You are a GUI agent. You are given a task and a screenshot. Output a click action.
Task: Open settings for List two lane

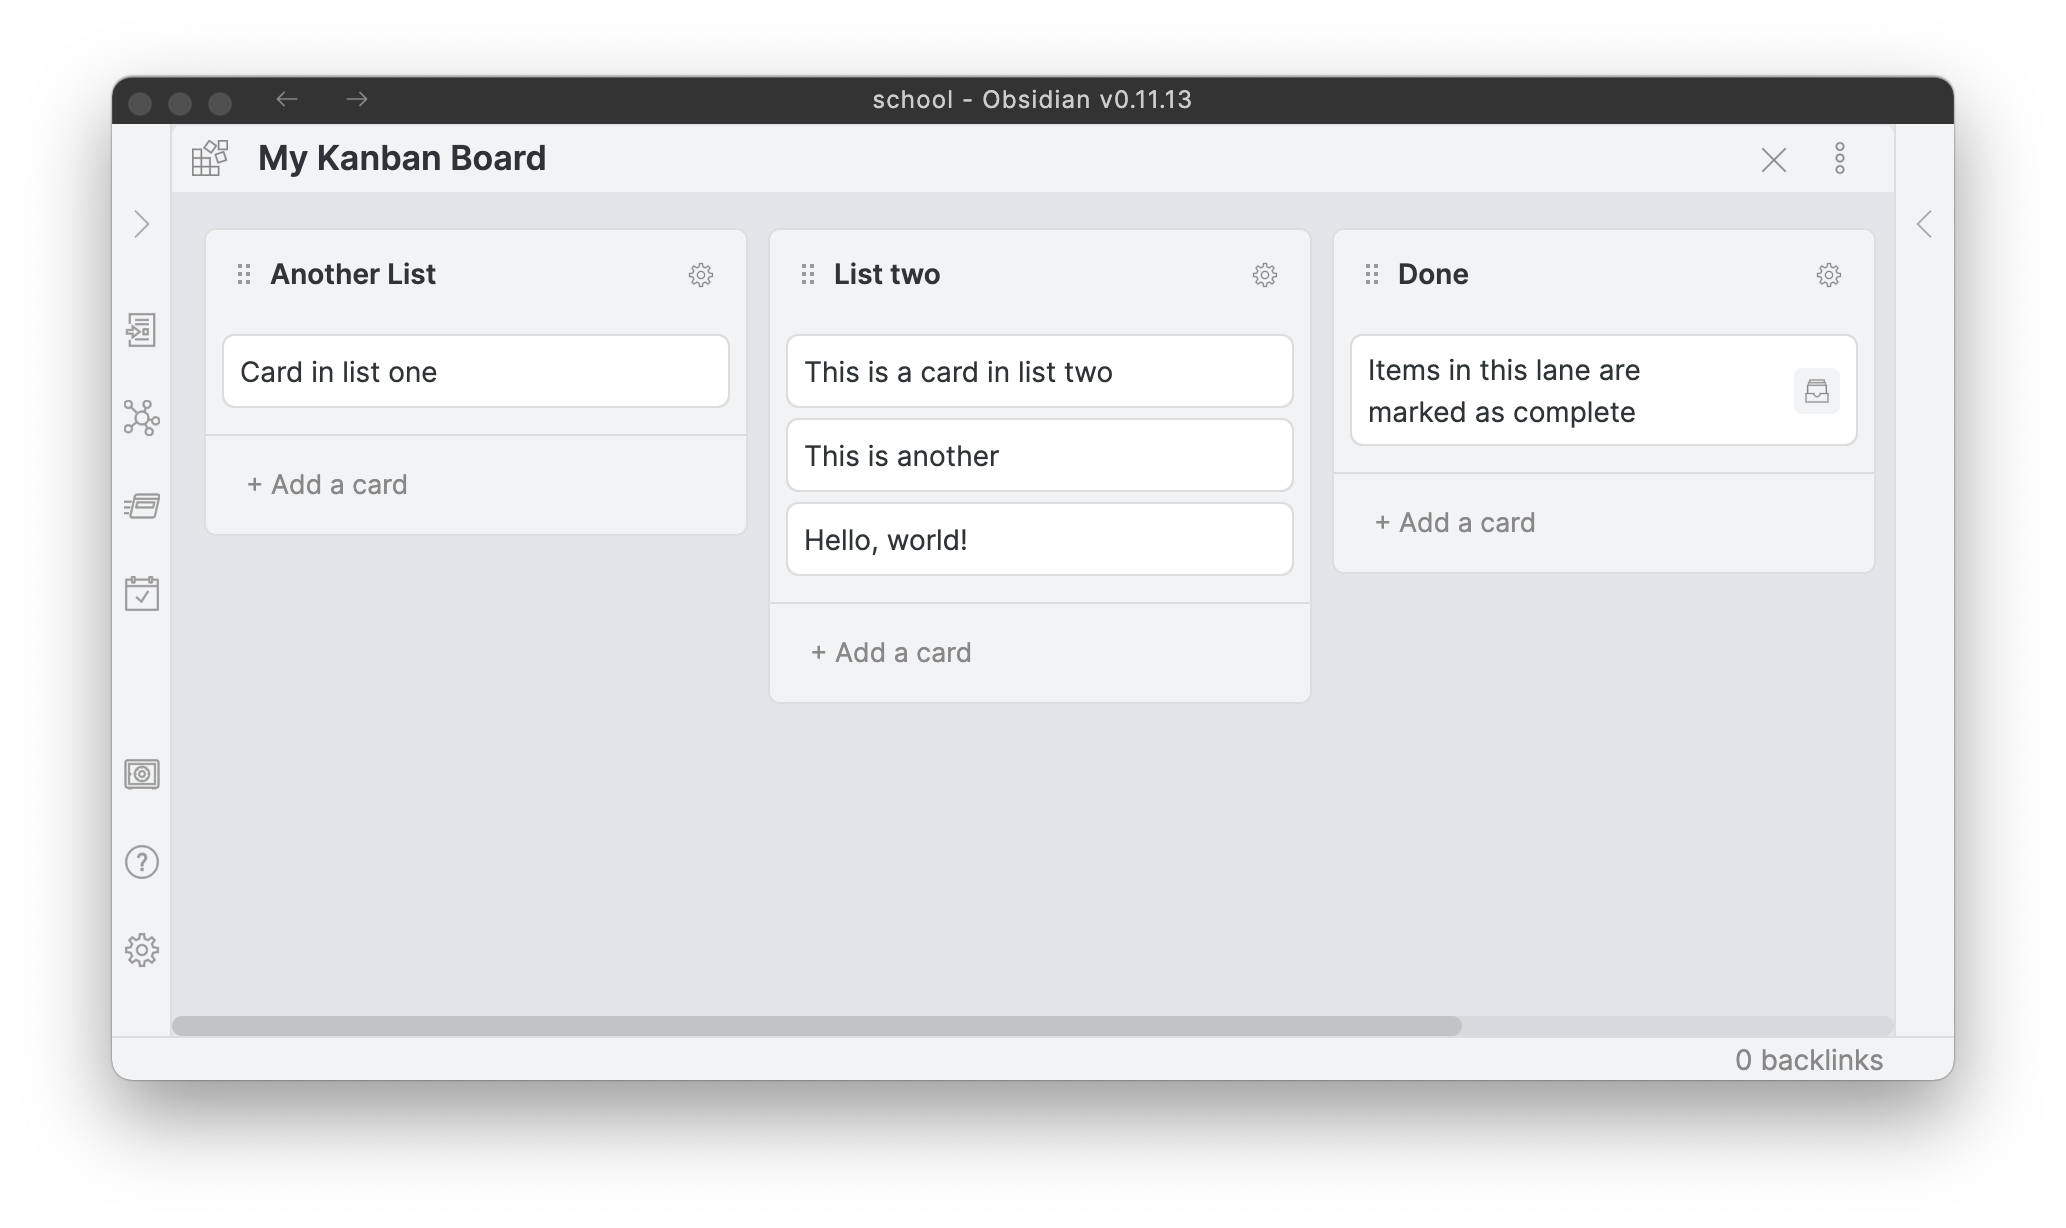(x=1264, y=275)
